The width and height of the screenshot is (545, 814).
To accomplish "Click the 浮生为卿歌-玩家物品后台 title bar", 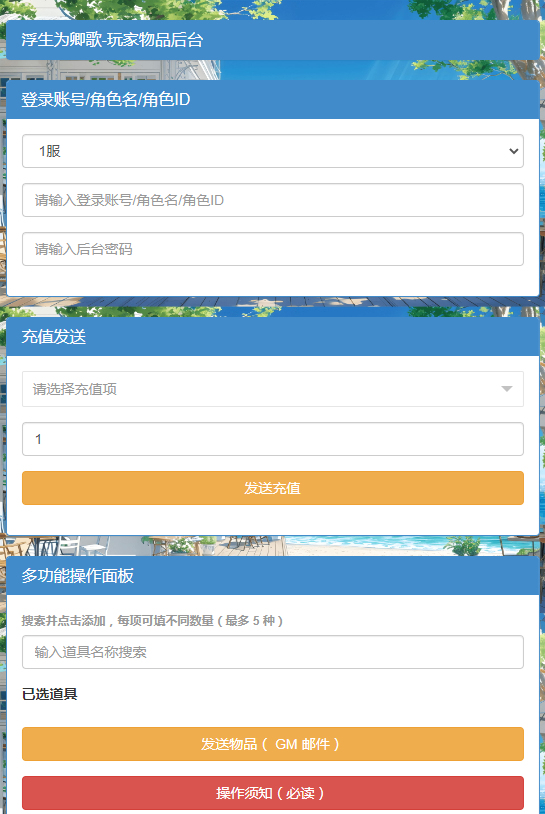I will (272, 40).
